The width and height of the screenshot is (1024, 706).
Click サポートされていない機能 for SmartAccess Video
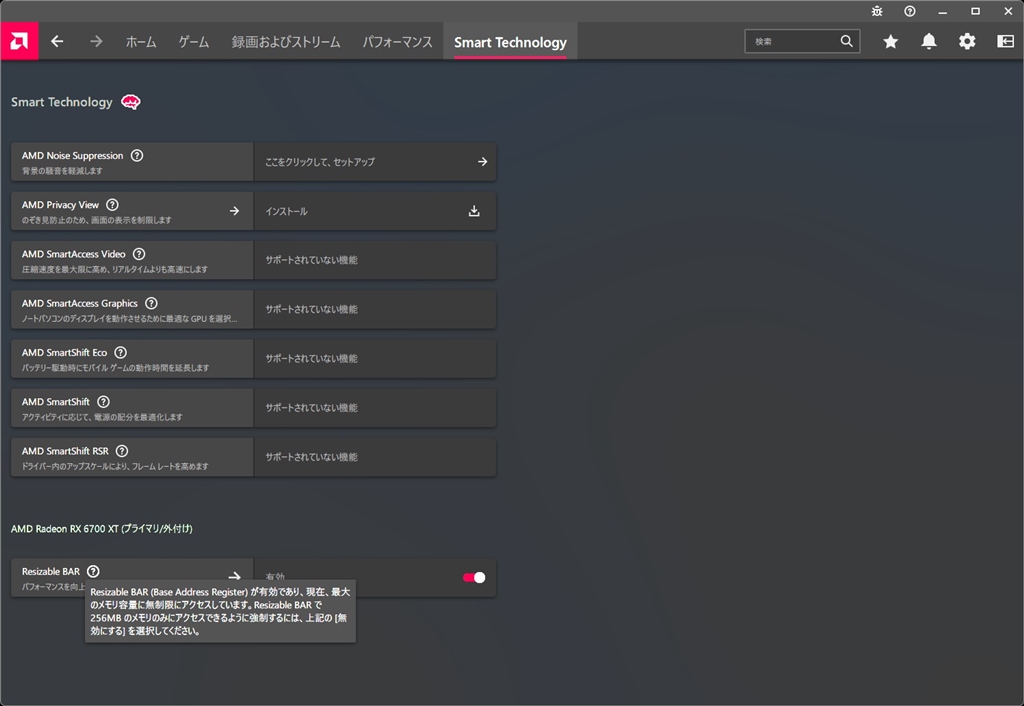(312, 260)
